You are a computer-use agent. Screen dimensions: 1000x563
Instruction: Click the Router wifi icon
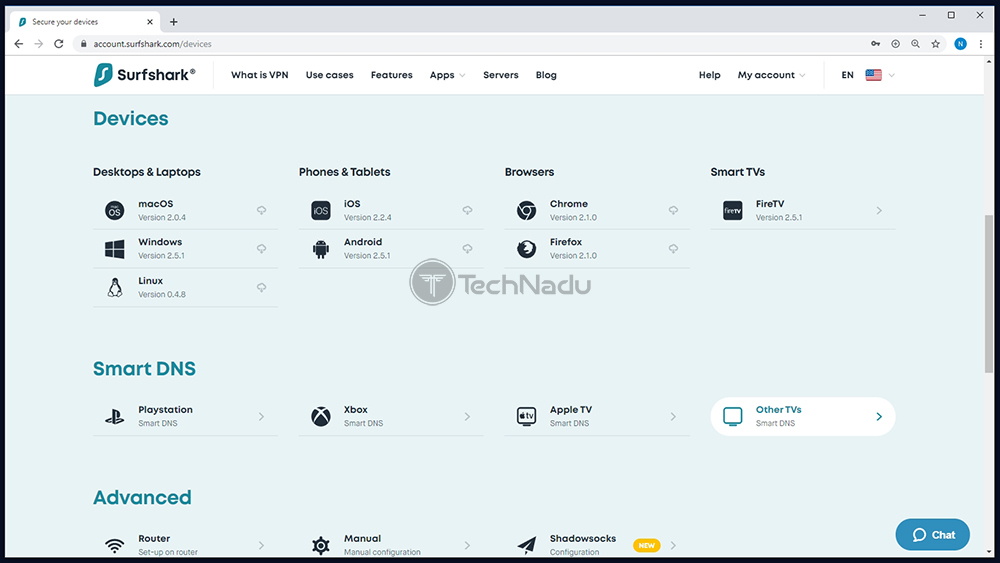coord(115,545)
